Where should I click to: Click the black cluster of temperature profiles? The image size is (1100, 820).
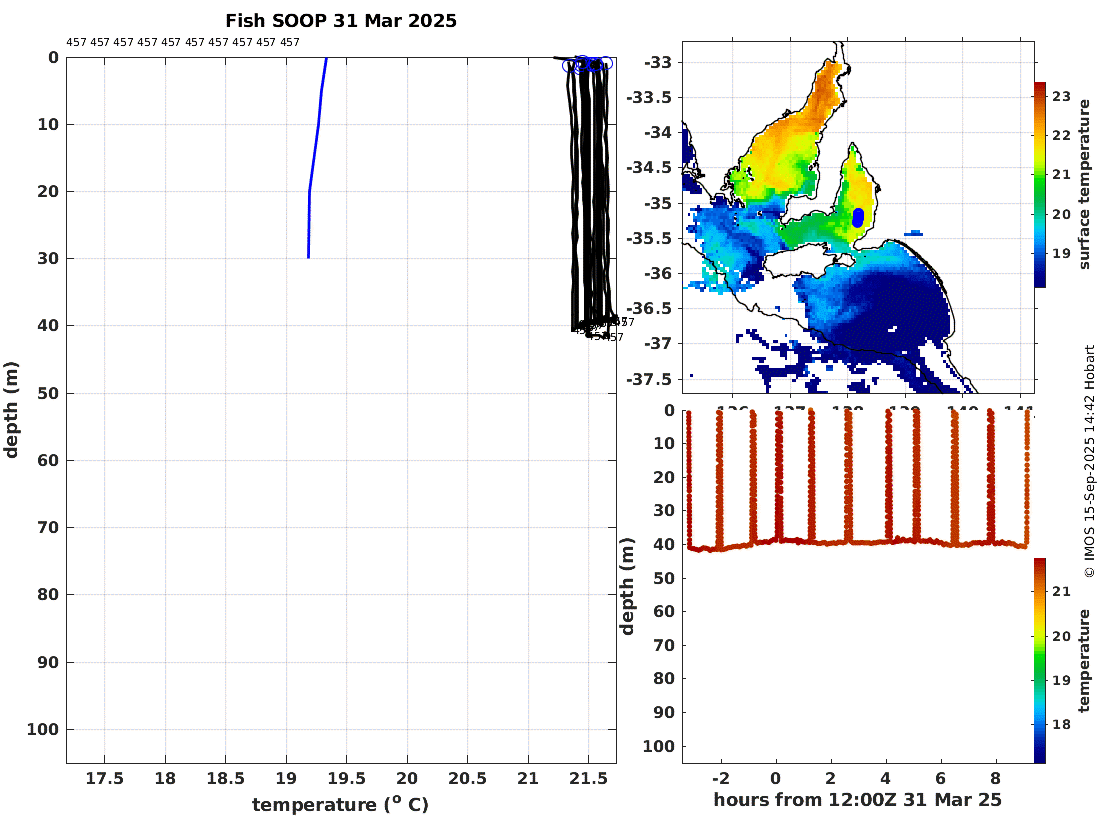(589, 196)
